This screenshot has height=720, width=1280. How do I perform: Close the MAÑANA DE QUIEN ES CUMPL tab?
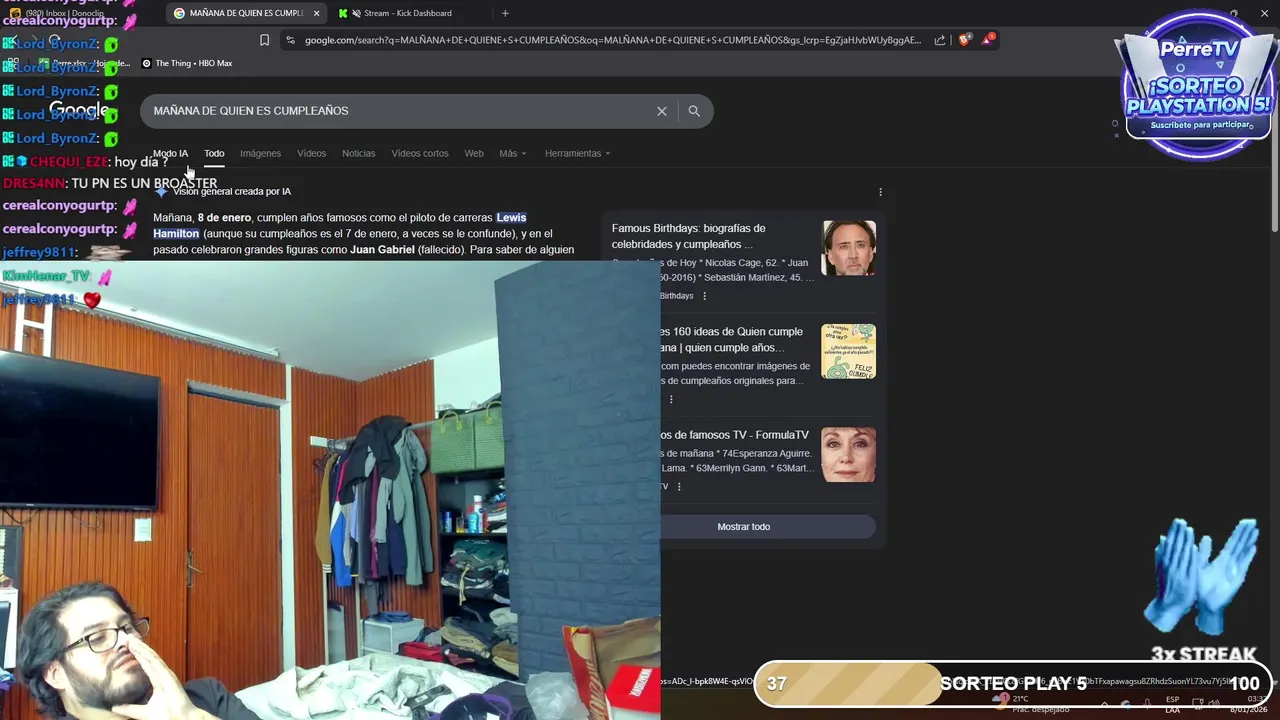pos(317,13)
